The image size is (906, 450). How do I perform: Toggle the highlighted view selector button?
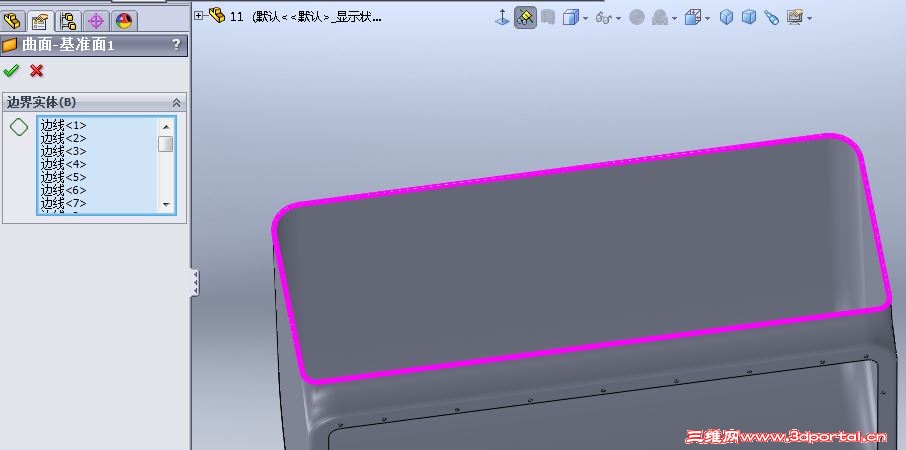coord(525,17)
